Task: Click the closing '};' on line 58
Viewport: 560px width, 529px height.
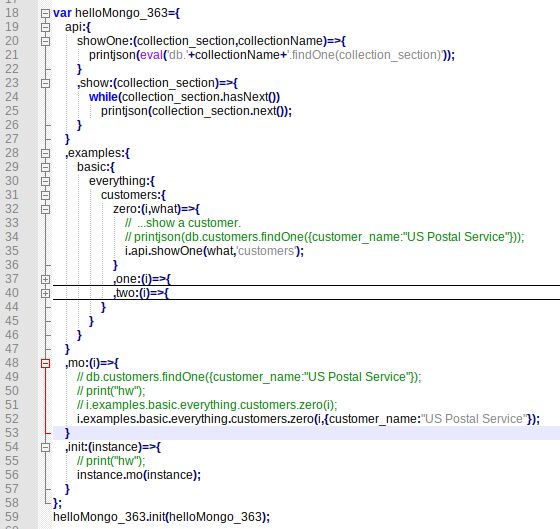Action: tap(58, 503)
